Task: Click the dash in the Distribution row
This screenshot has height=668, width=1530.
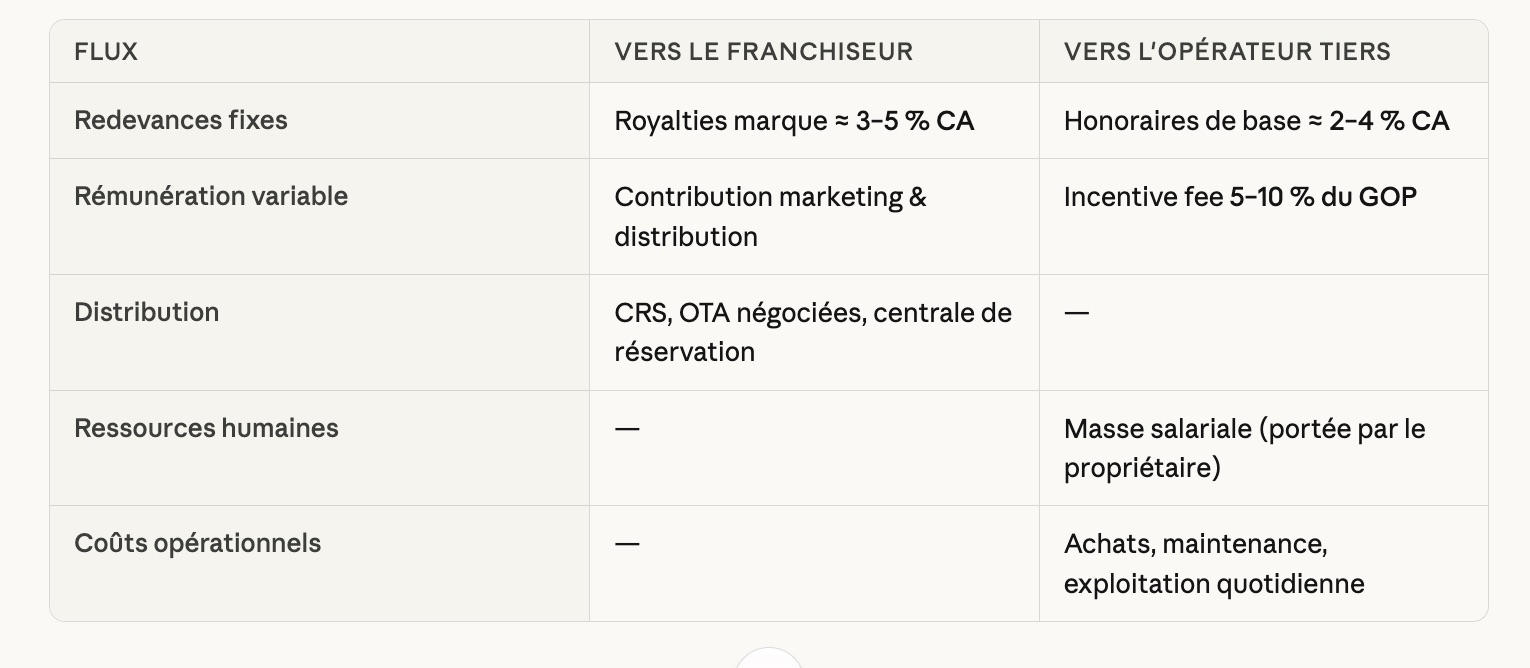Action: tap(1076, 313)
